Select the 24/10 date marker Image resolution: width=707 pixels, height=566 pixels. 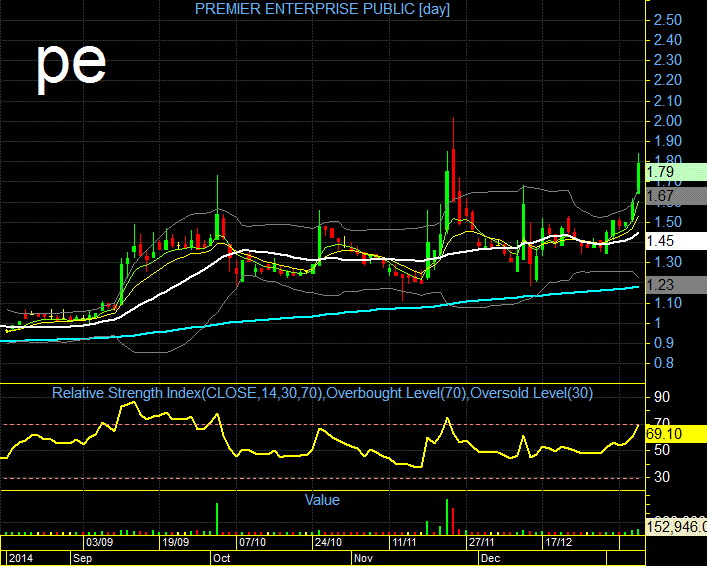tap(328, 542)
